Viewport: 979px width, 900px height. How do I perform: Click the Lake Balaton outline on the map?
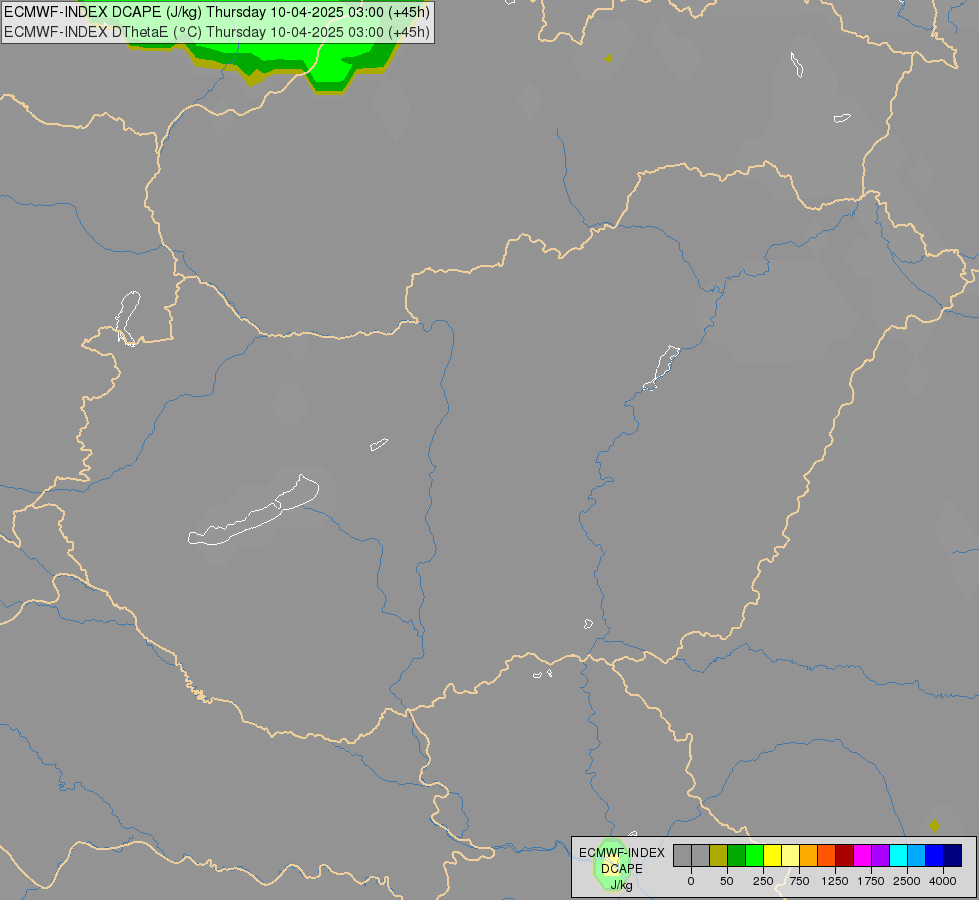[254, 512]
